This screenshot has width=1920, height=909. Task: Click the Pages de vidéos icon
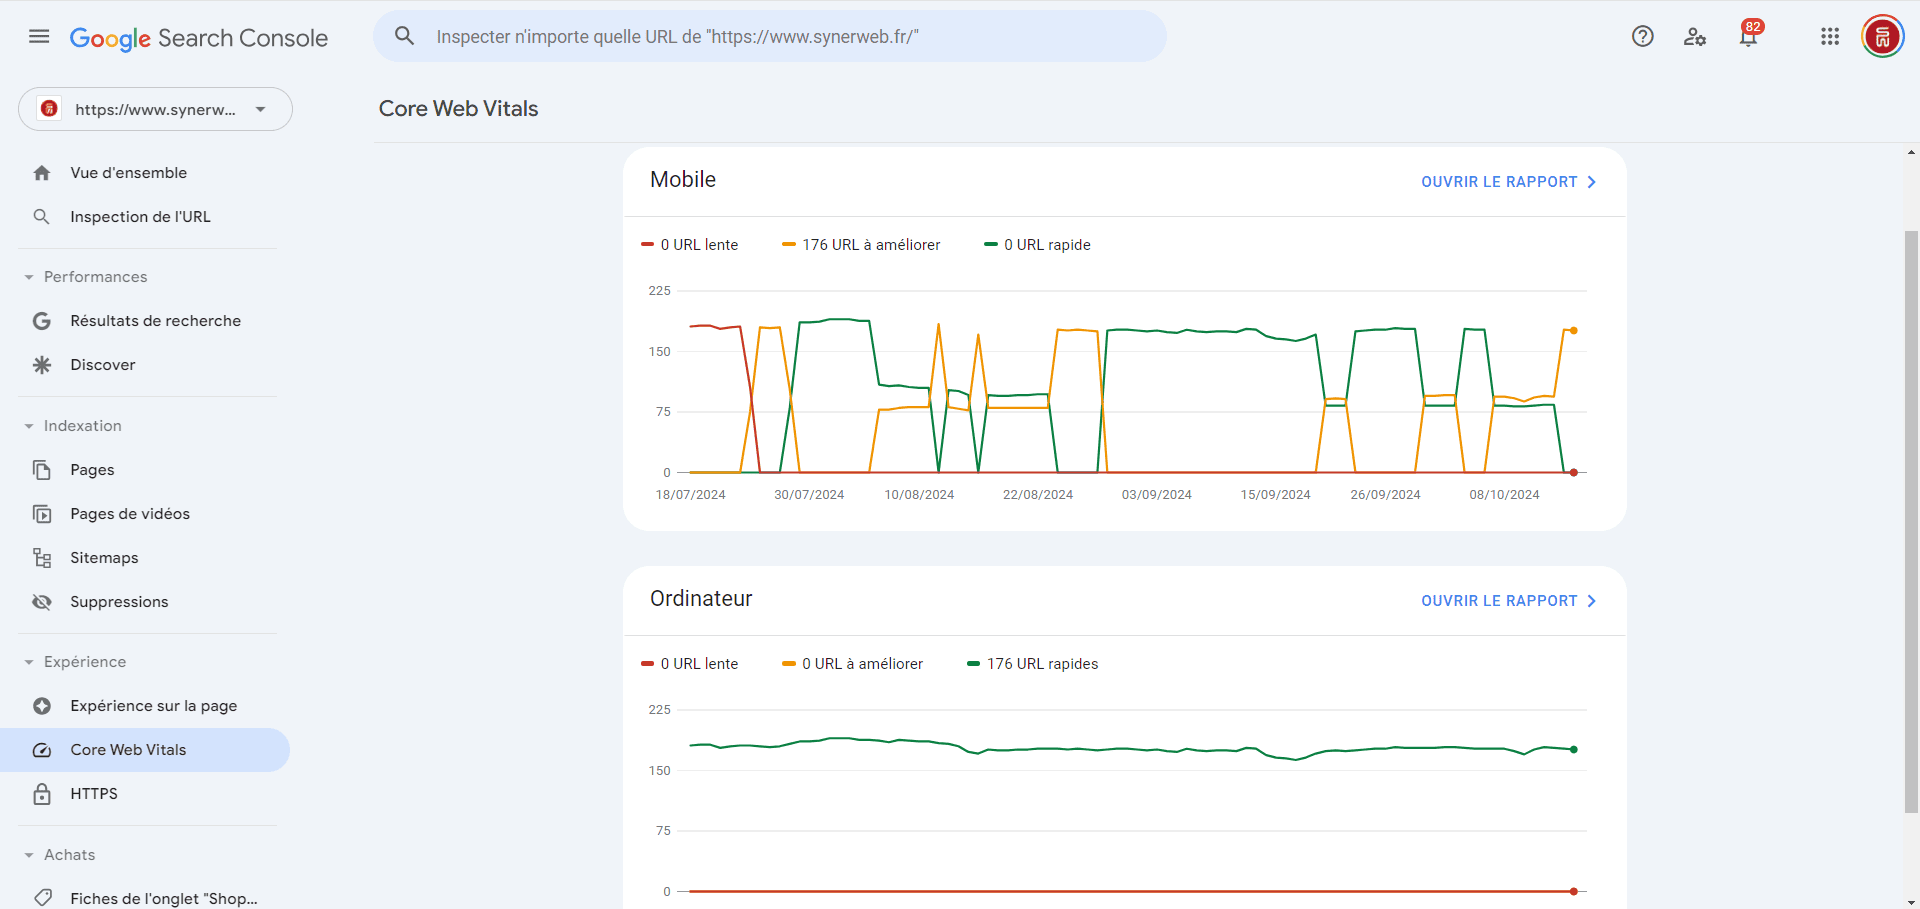click(42, 514)
